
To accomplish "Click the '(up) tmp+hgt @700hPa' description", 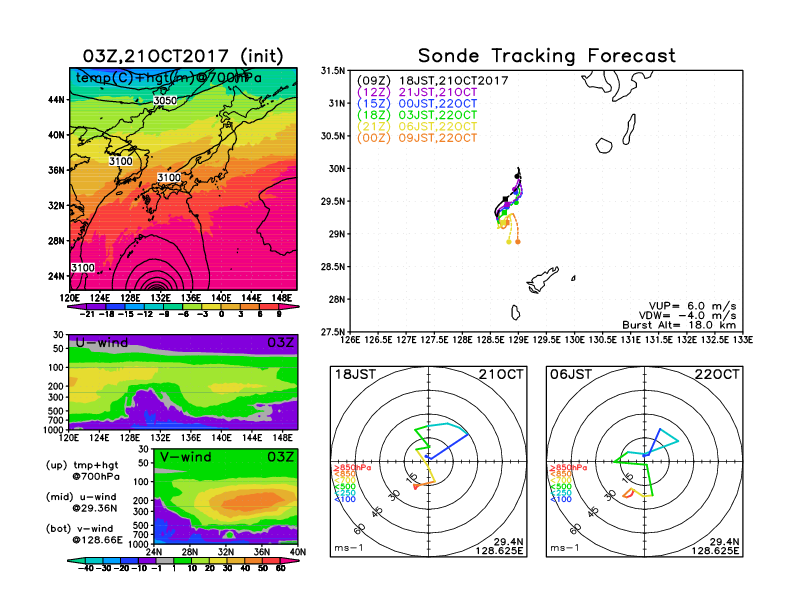I will 83,471.
